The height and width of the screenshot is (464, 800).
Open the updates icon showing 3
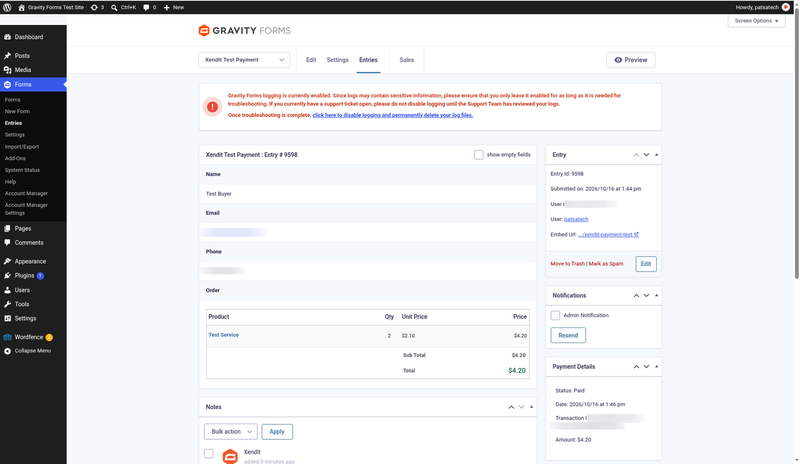pyautogui.click(x=97, y=7)
